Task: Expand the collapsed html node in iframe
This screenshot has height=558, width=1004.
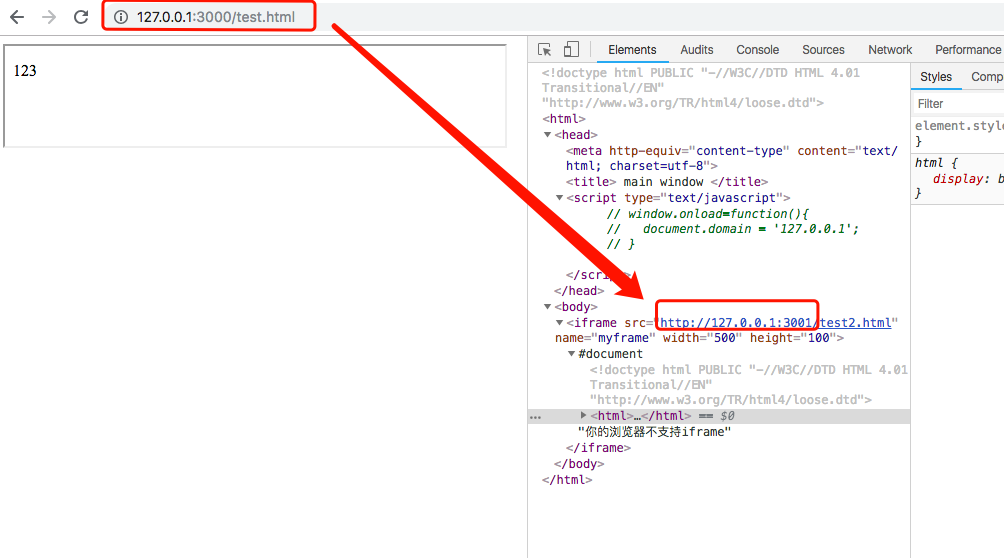Action: tap(584, 415)
